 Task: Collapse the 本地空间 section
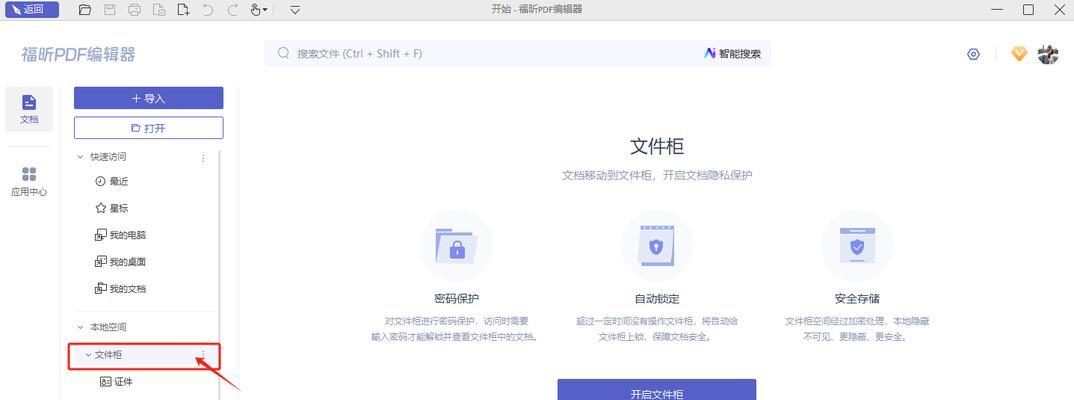(80, 327)
